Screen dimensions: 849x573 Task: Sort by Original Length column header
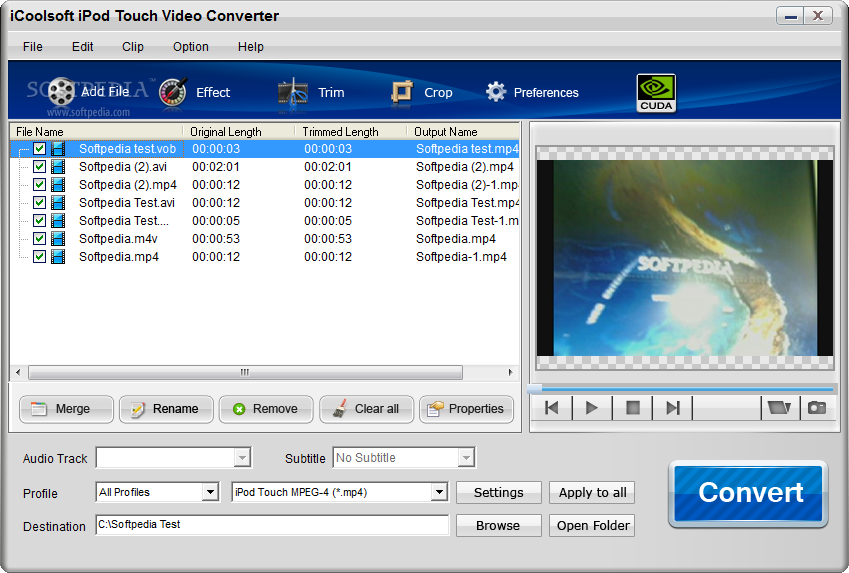239,132
